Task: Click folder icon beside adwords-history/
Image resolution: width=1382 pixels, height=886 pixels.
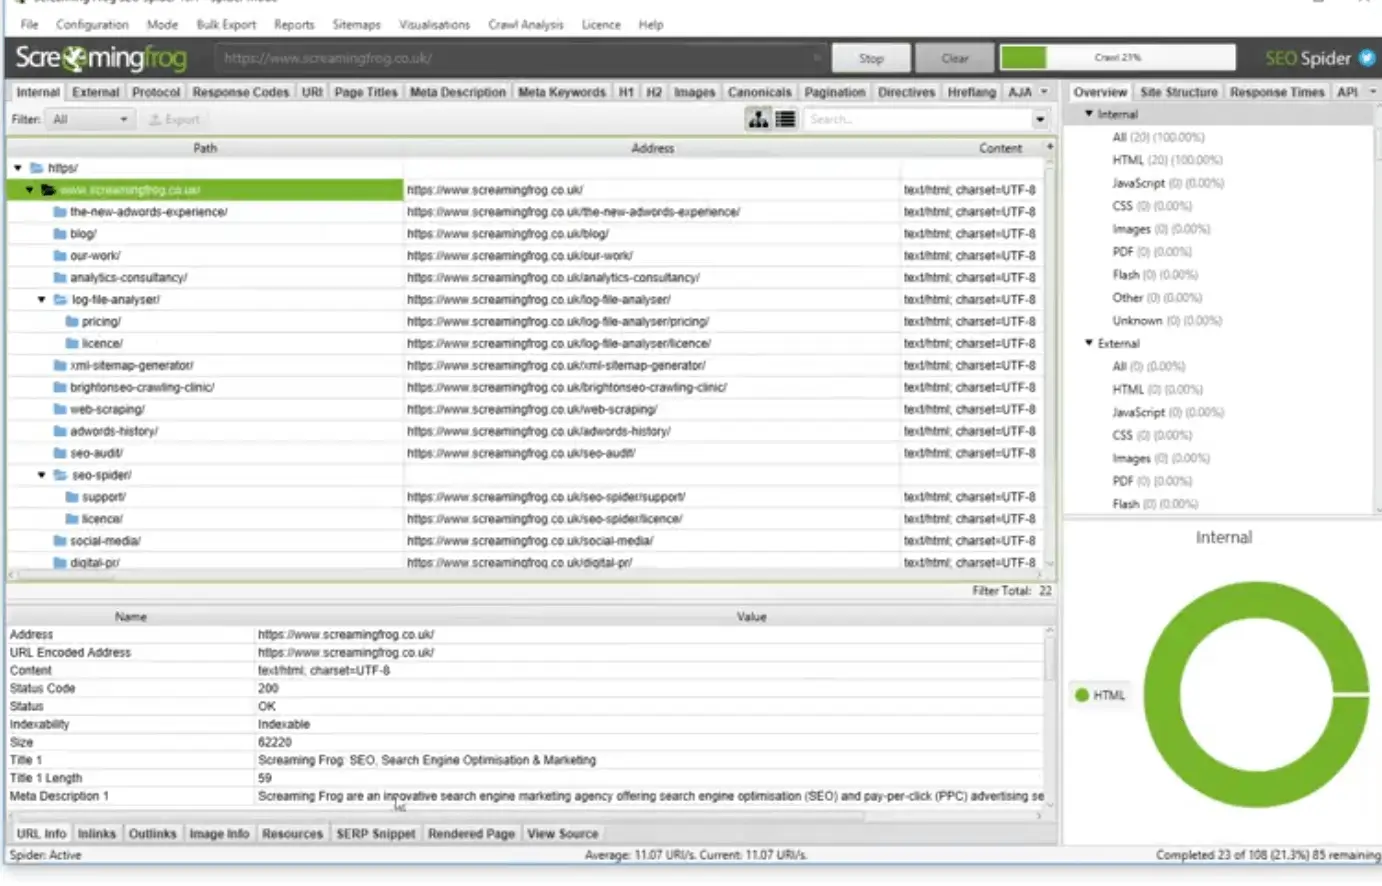Action: tap(60, 432)
